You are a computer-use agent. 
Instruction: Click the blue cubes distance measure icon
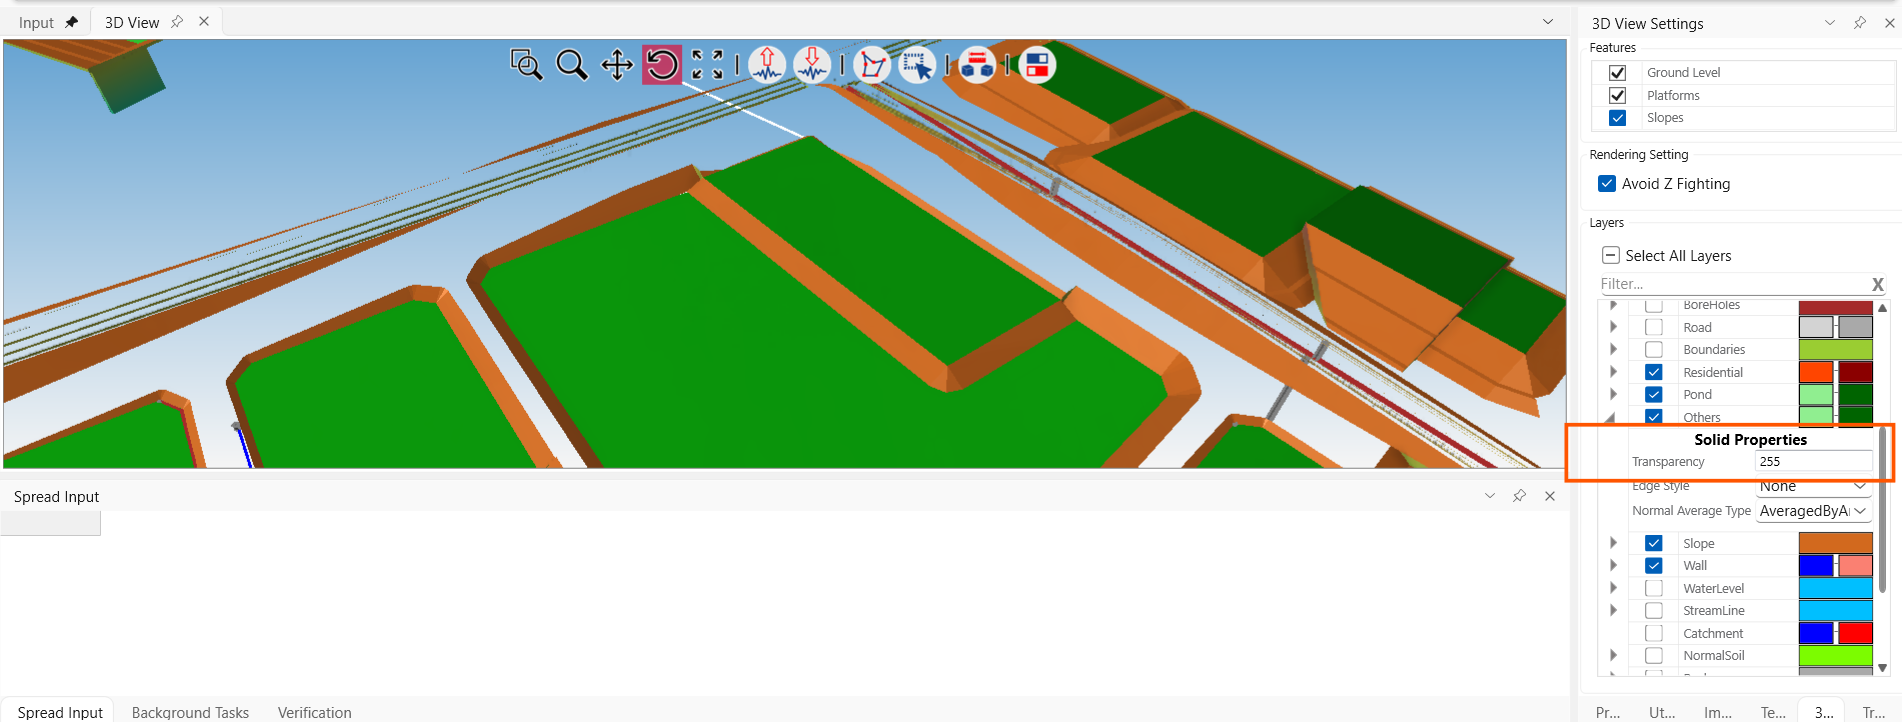[x=977, y=65]
